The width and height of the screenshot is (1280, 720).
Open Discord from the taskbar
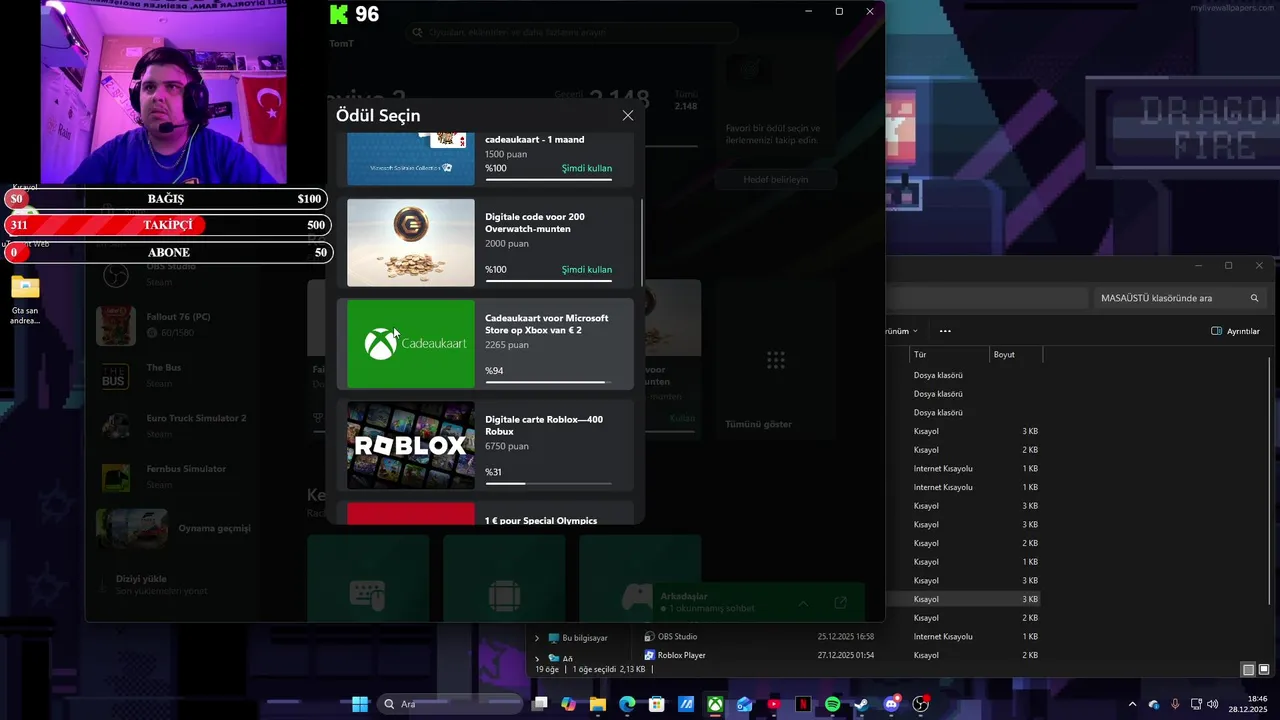tap(891, 704)
